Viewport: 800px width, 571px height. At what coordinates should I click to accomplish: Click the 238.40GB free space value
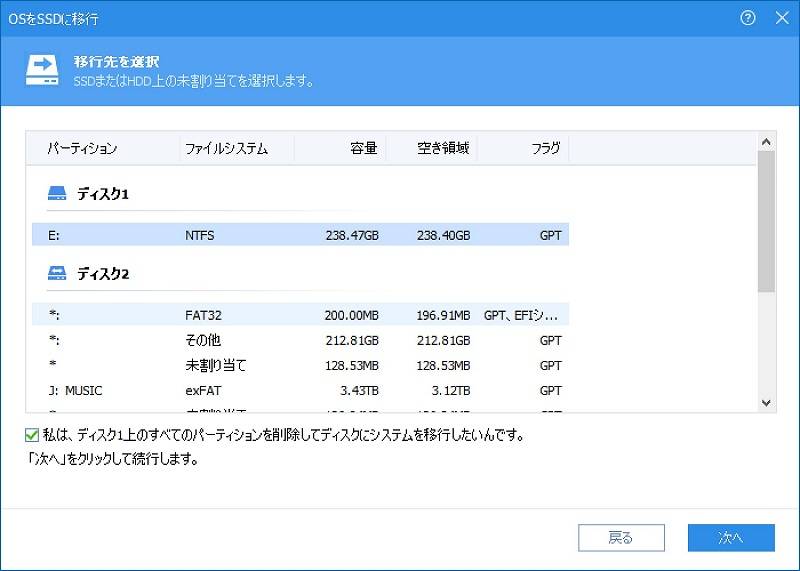point(443,235)
